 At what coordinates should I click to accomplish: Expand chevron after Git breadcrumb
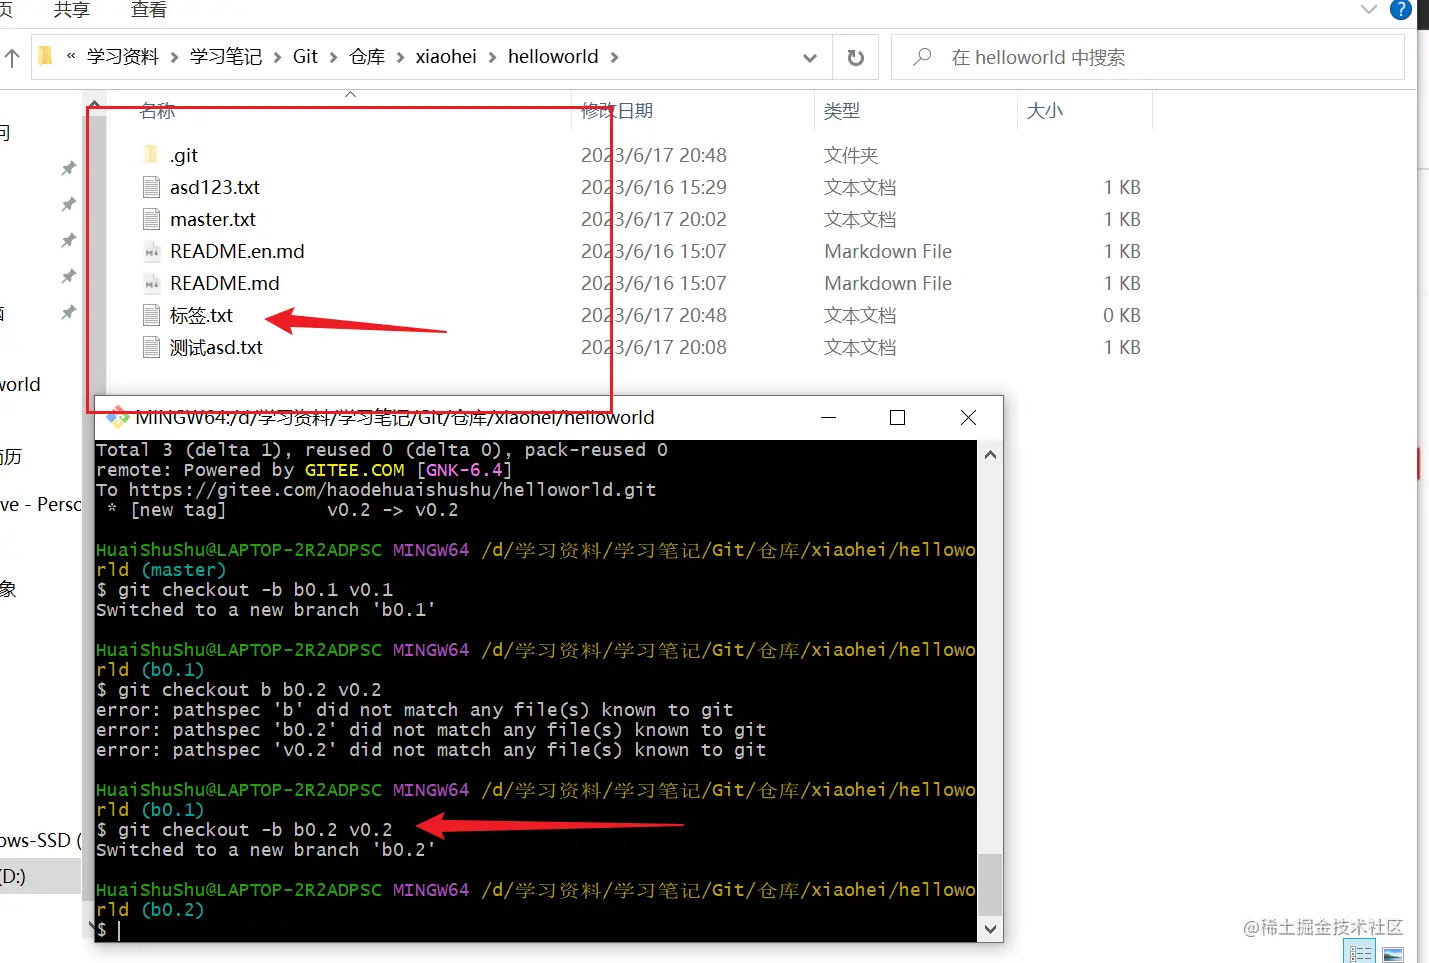333,57
